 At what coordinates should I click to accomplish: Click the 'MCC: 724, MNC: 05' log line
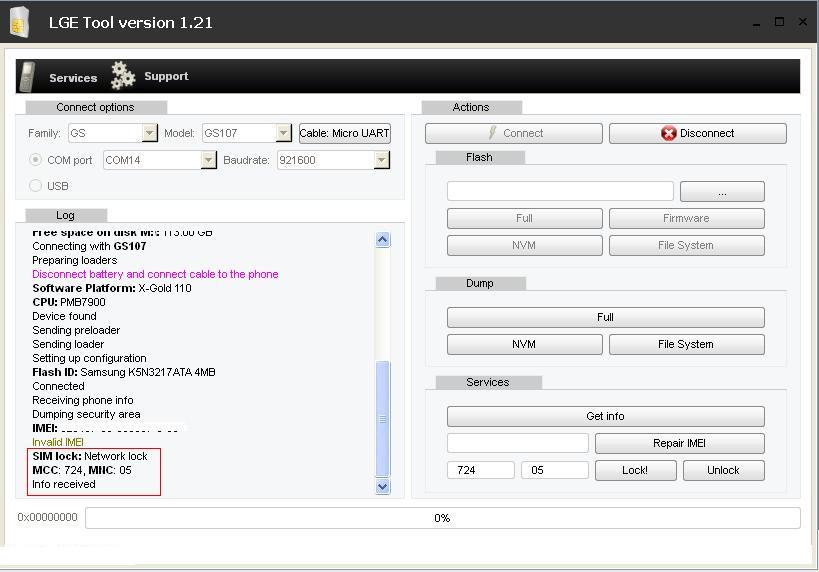[x=82, y=470]
